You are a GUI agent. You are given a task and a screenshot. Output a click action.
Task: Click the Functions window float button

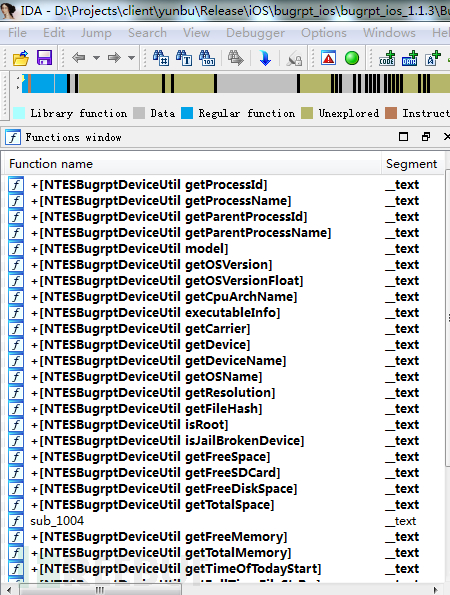tap(426, 137)
